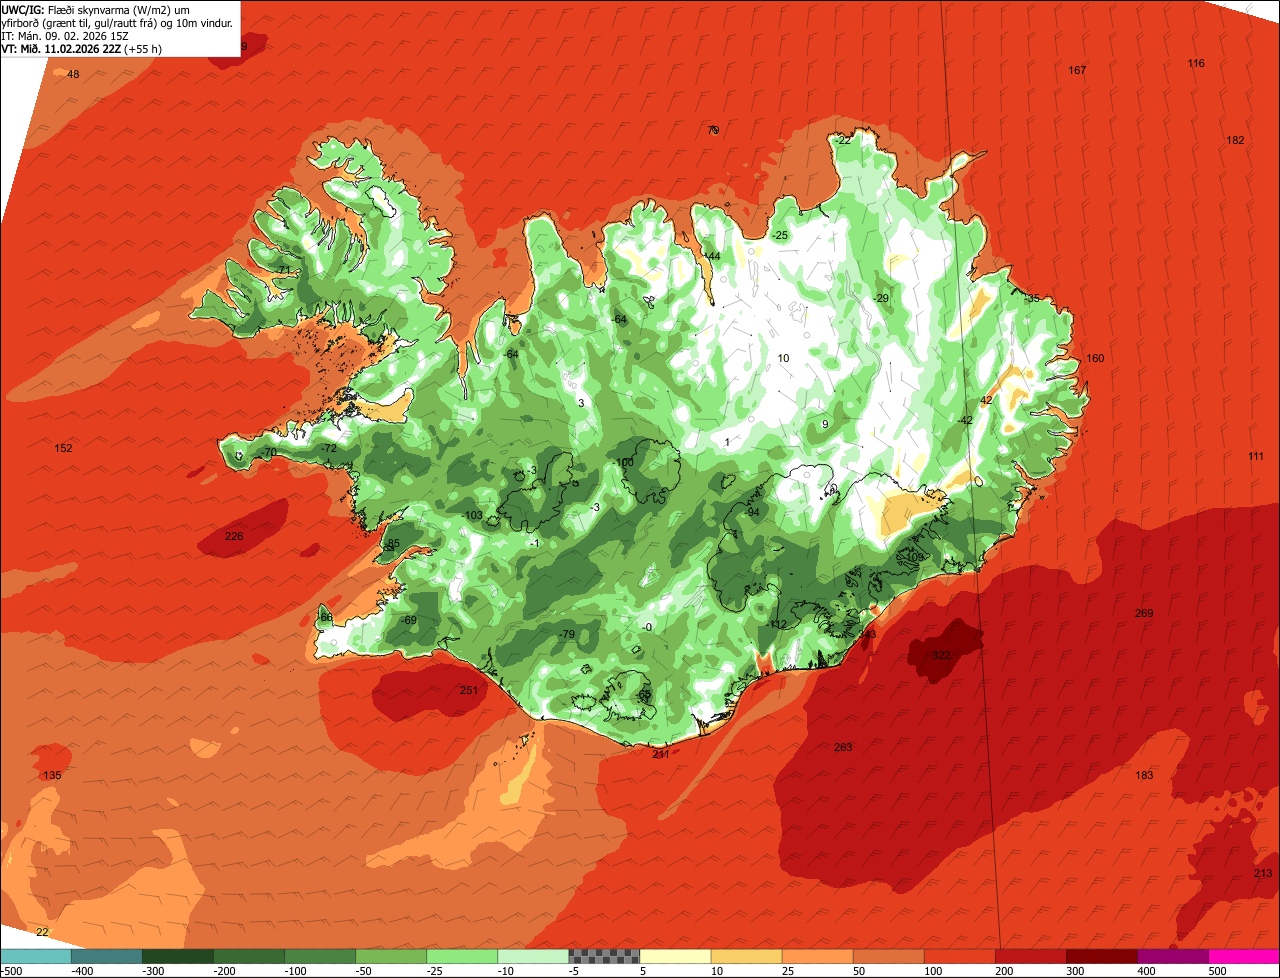Click the map value '263'
The width and height of the screenshot is (1280, 978).
(843, 747)
